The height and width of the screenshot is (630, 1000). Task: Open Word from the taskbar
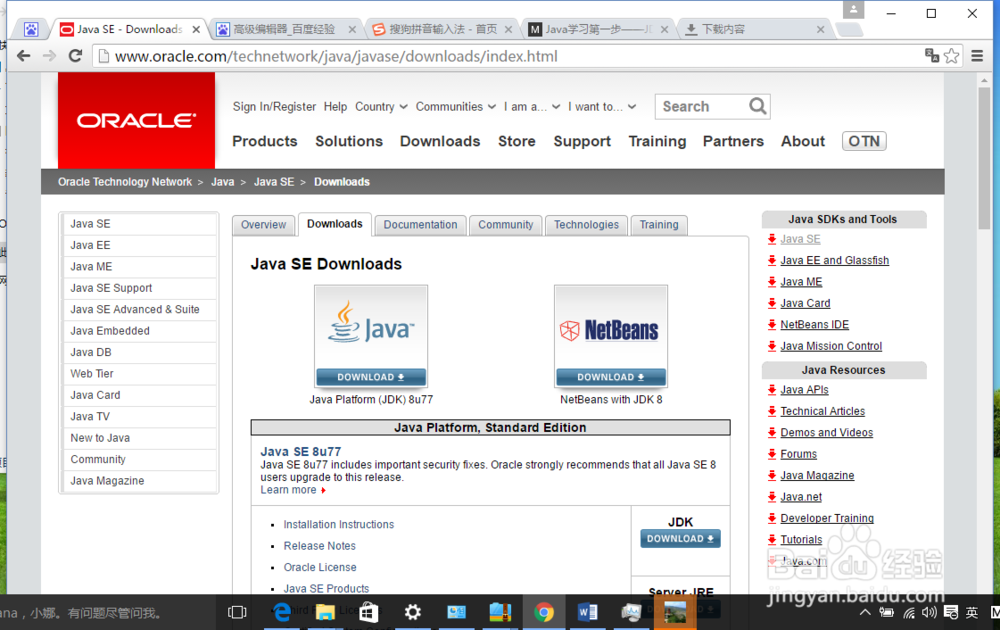pyautogui.click(x=587, y=612)
